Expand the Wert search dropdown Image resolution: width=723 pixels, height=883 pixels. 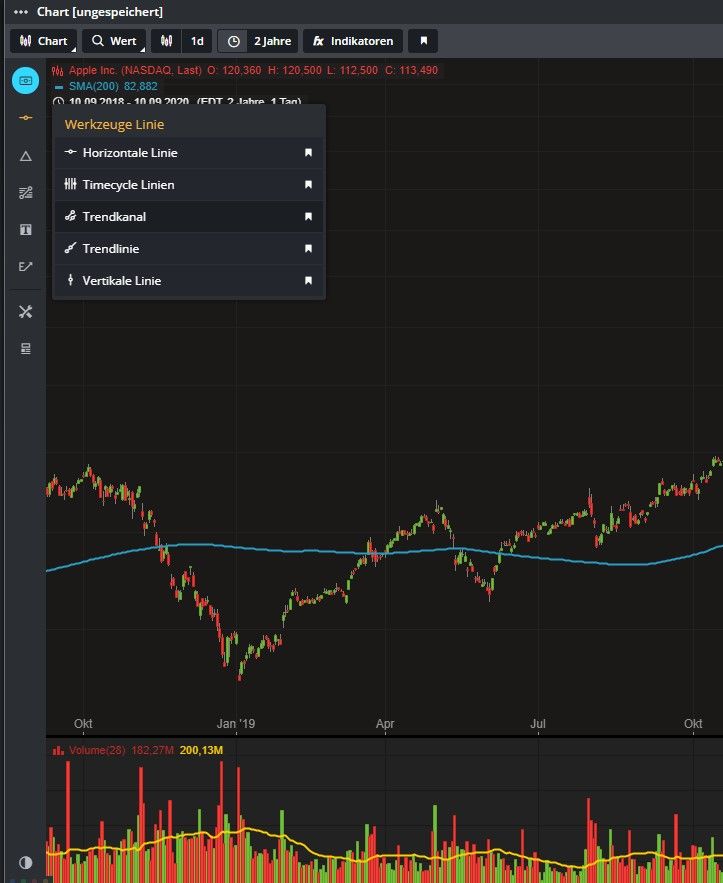click(x=114, y=41)
